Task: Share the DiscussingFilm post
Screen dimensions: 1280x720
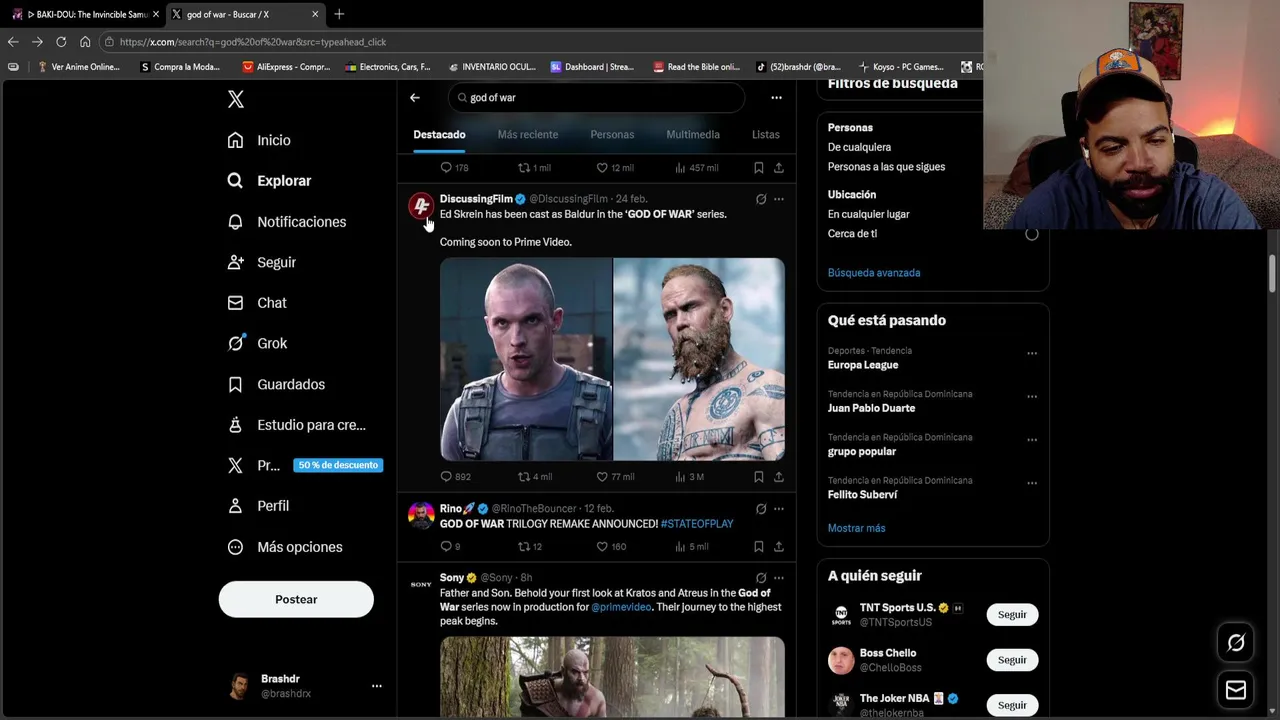Action: 779,477
